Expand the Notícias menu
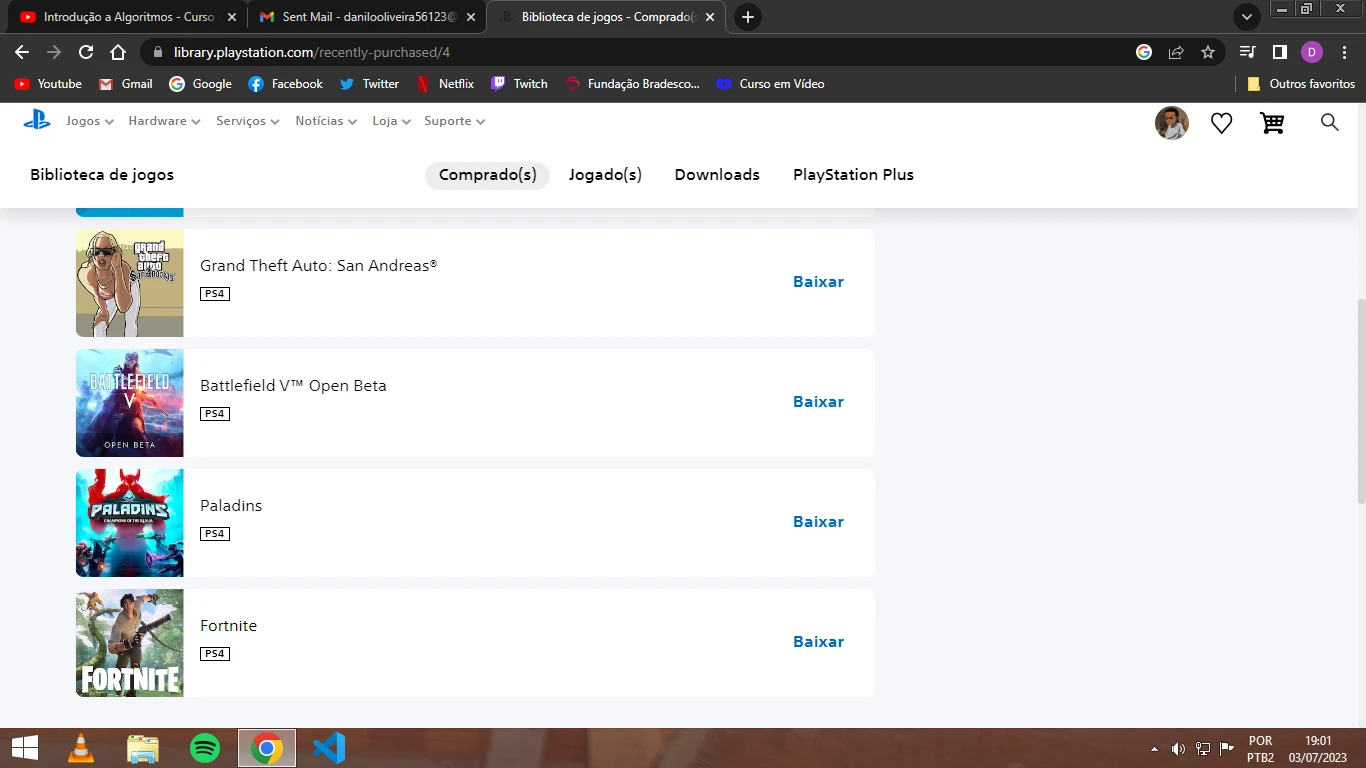Viewport: 1366px width, 768px height. coord(326,121)
